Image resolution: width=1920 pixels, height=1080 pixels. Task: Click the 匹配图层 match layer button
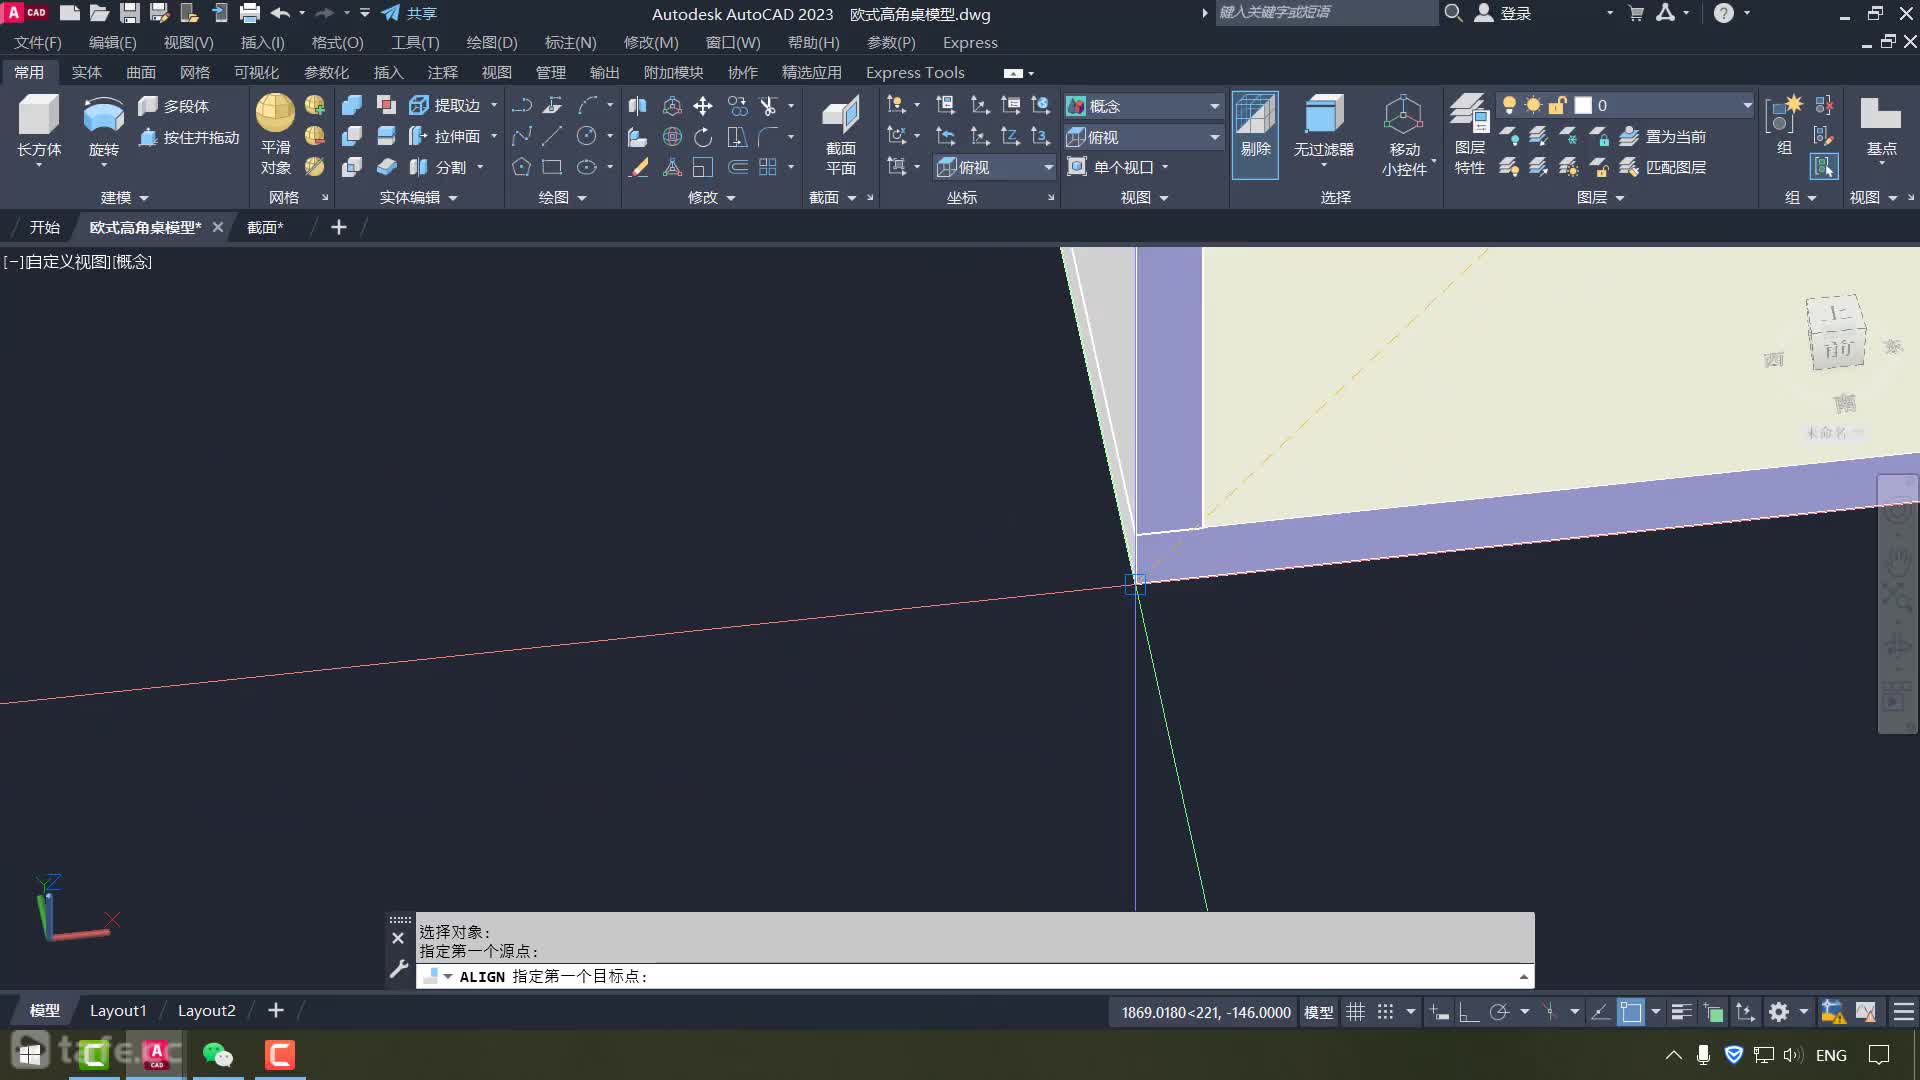(1662, 167)
